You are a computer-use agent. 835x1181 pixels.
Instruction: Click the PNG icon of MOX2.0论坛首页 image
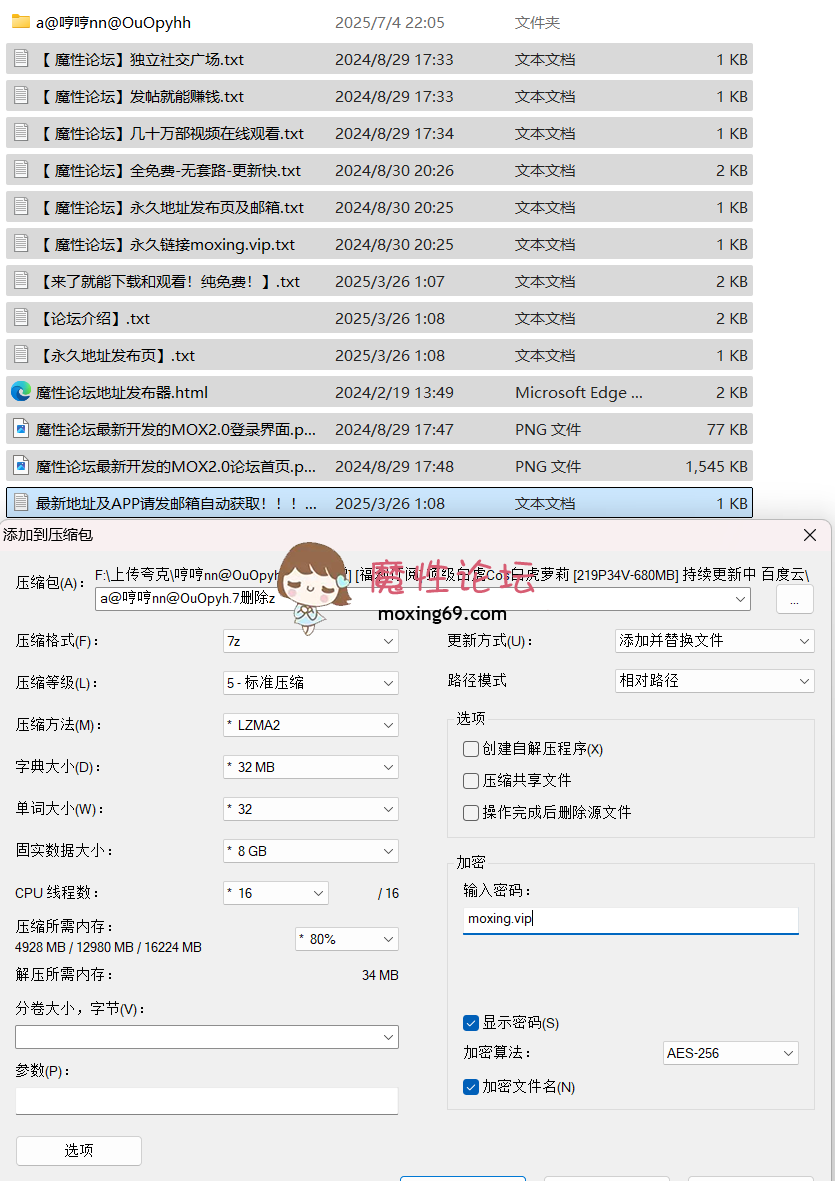[x=21, y=466]
